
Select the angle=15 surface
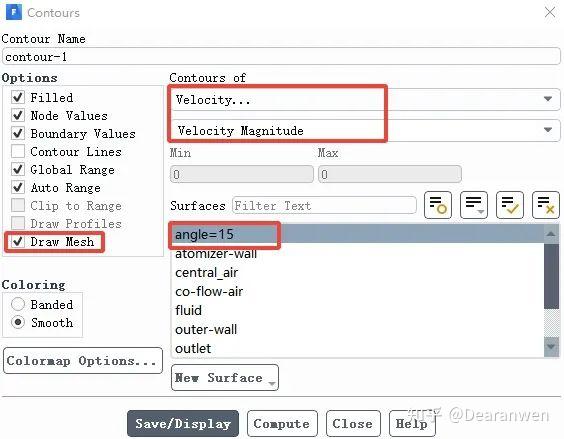point(358,234)
